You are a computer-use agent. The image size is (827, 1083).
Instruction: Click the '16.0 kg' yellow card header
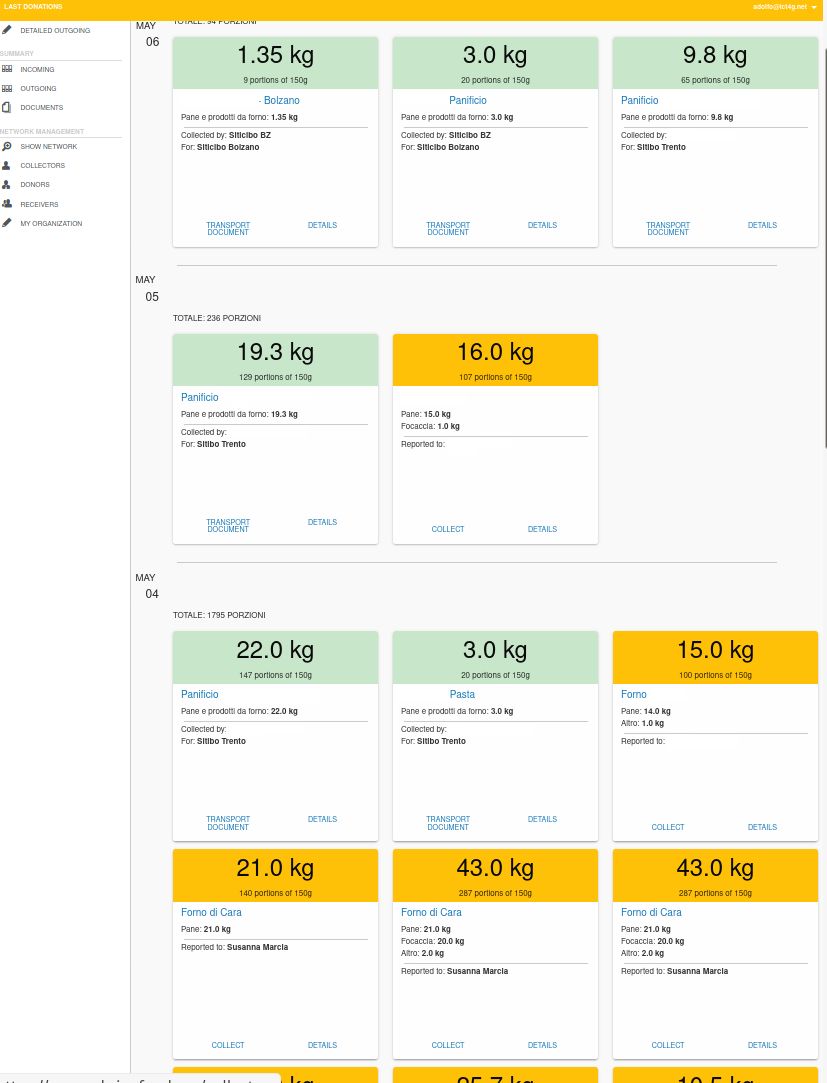coord(495,360)
